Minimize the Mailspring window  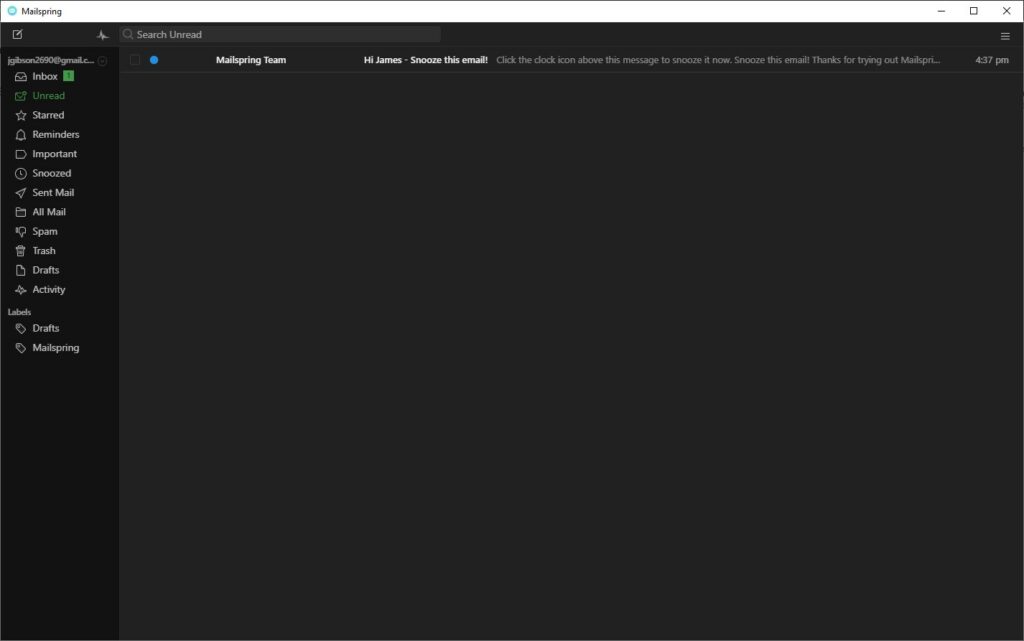(x=941, y=11)
